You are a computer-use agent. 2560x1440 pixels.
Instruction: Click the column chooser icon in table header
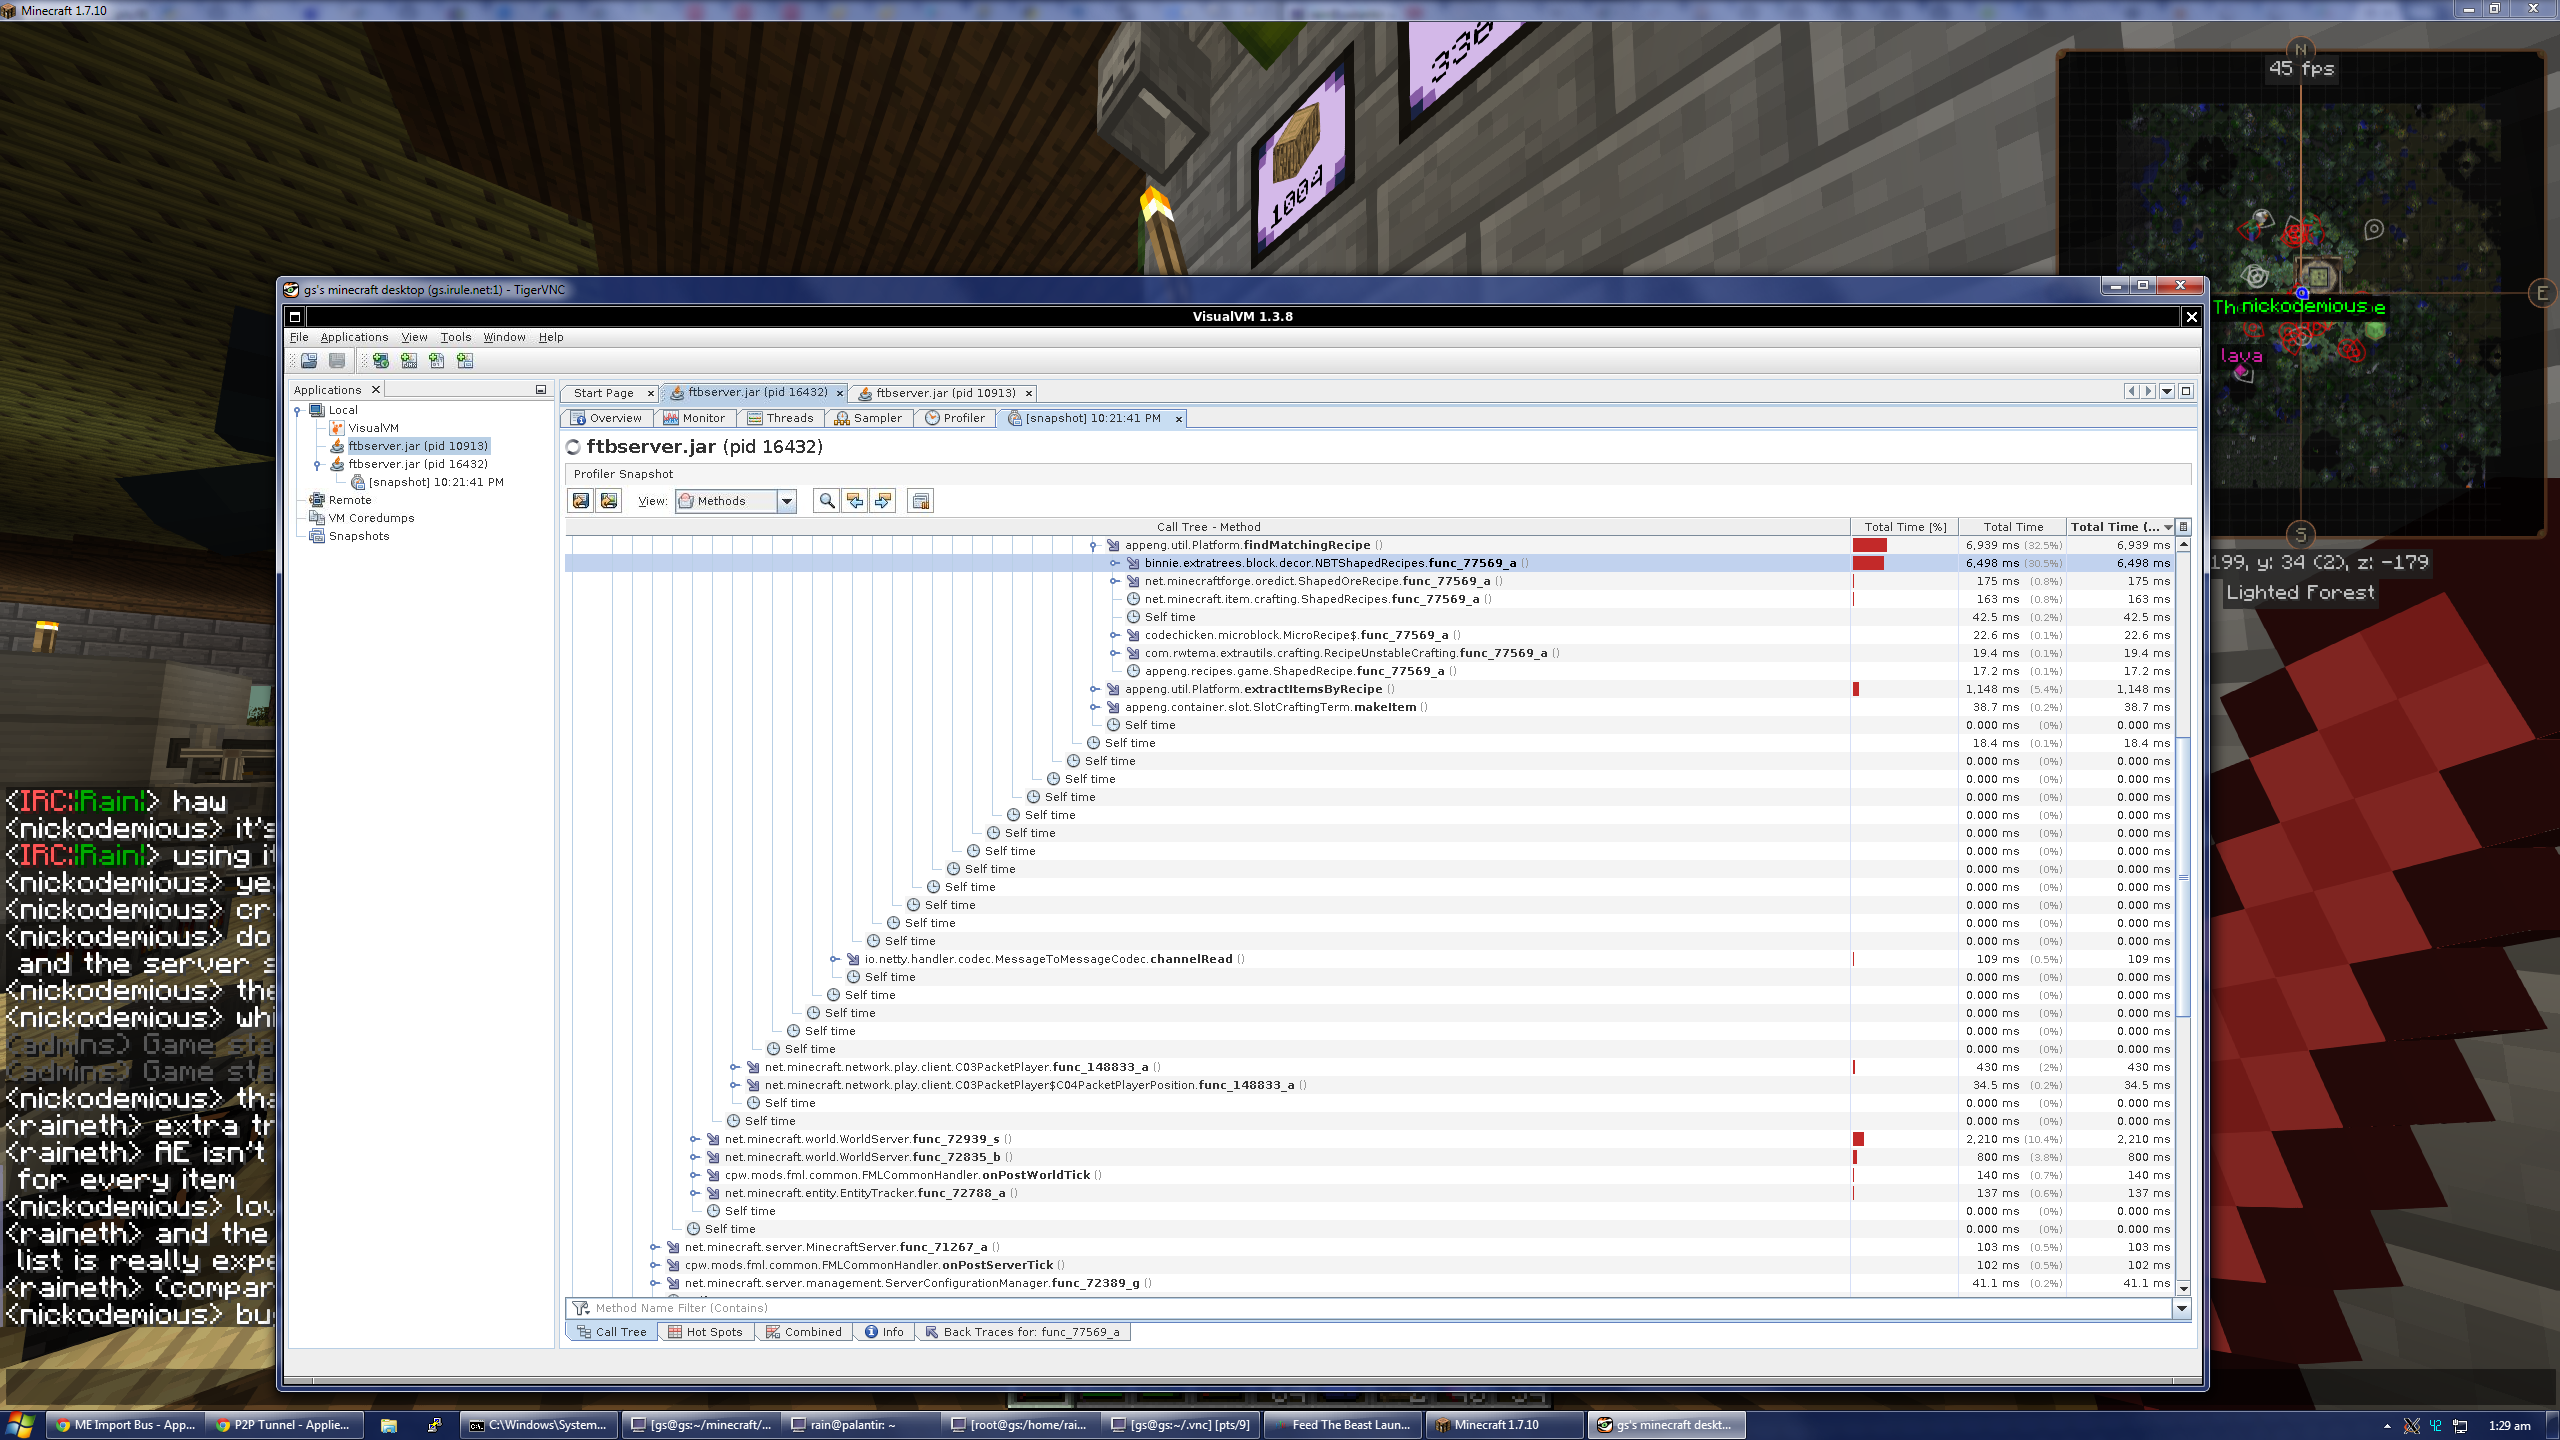click(x=2184, y=527)
